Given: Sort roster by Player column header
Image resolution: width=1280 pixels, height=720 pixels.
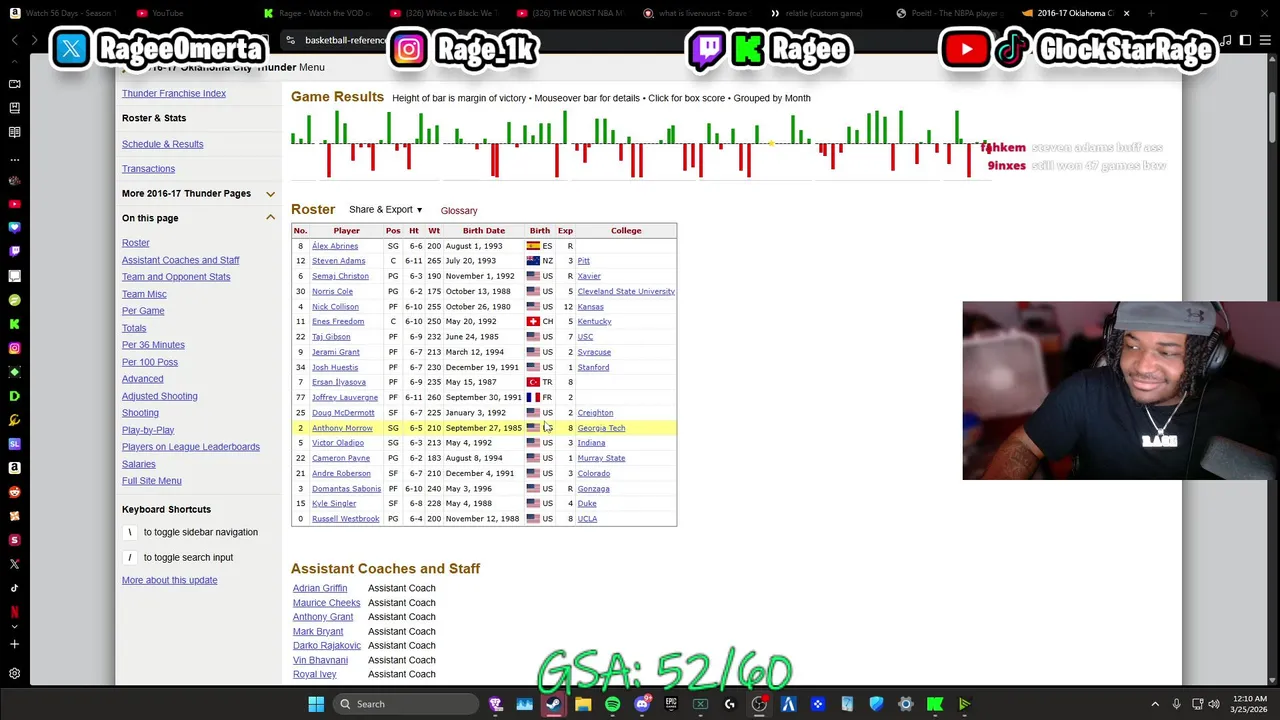Looking at the screenshot, I should 346,231.
